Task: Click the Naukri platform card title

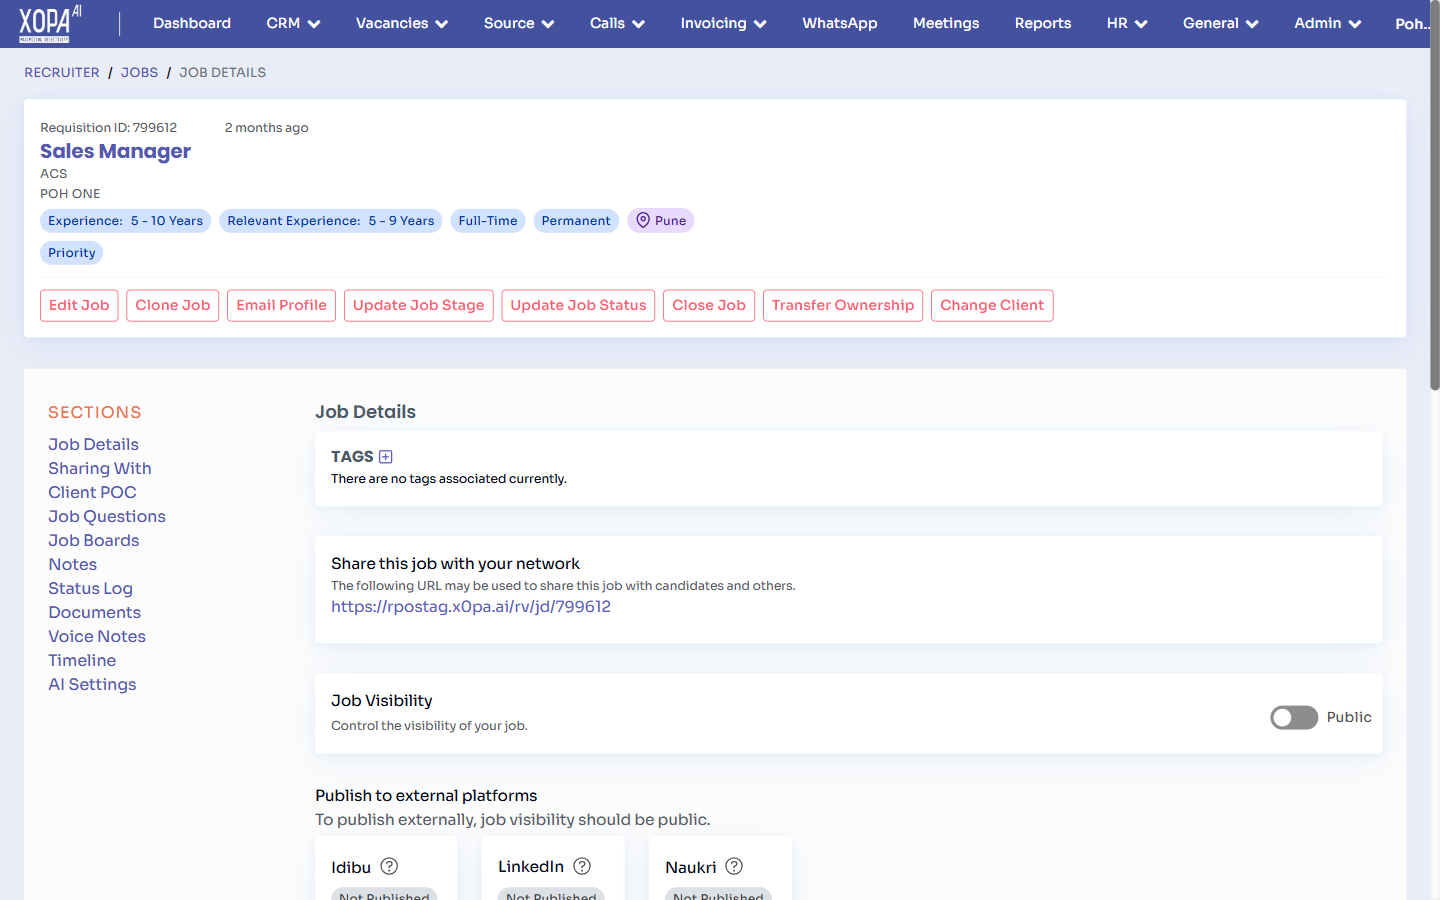Action: [691, 867]
